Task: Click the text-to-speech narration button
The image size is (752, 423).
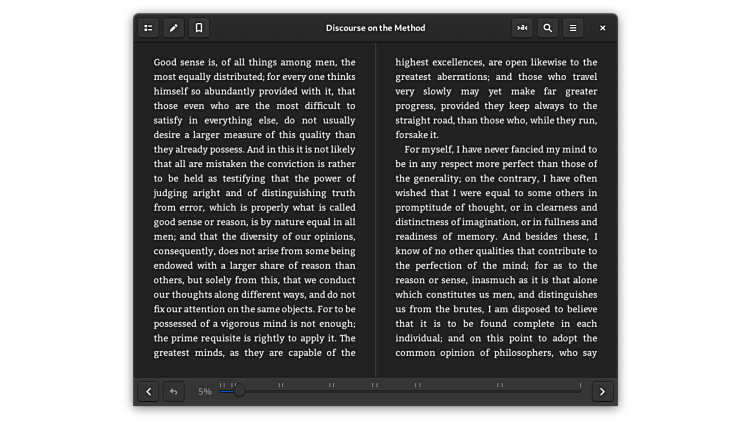Action: (x=522, y=28)
